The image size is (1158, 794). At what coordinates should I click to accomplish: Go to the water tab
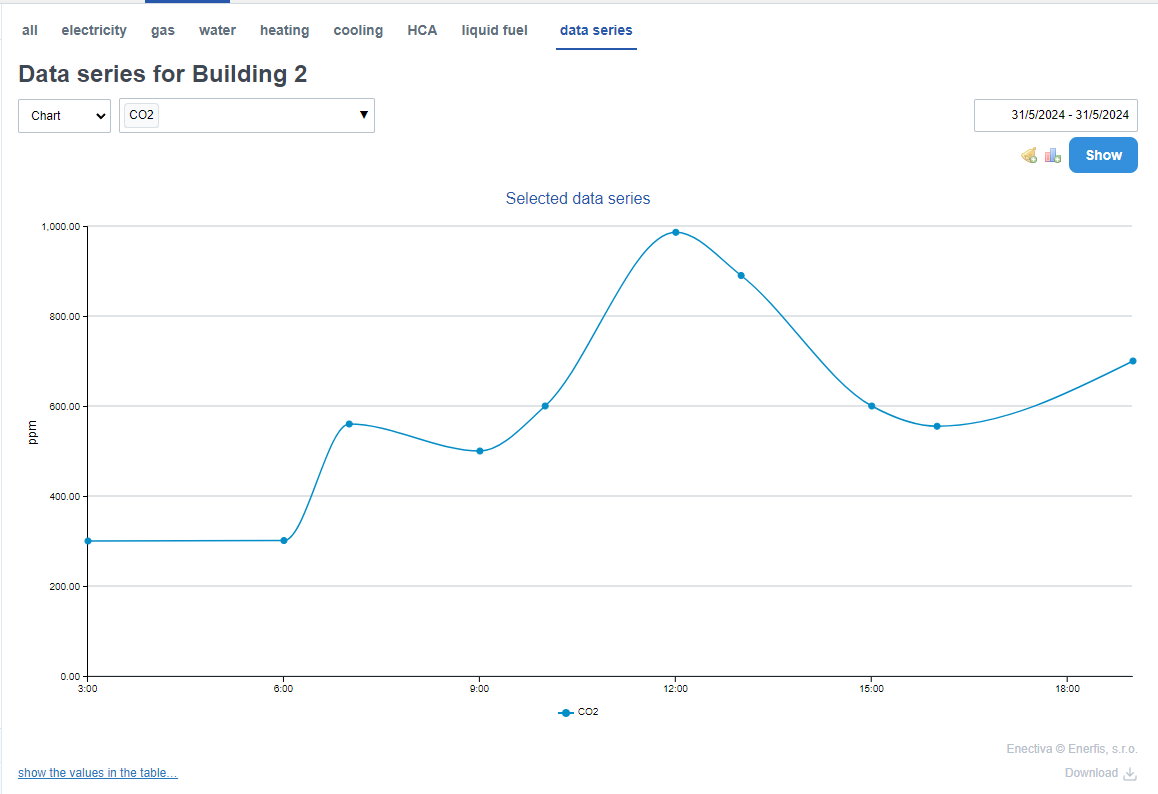pos(217,30)
